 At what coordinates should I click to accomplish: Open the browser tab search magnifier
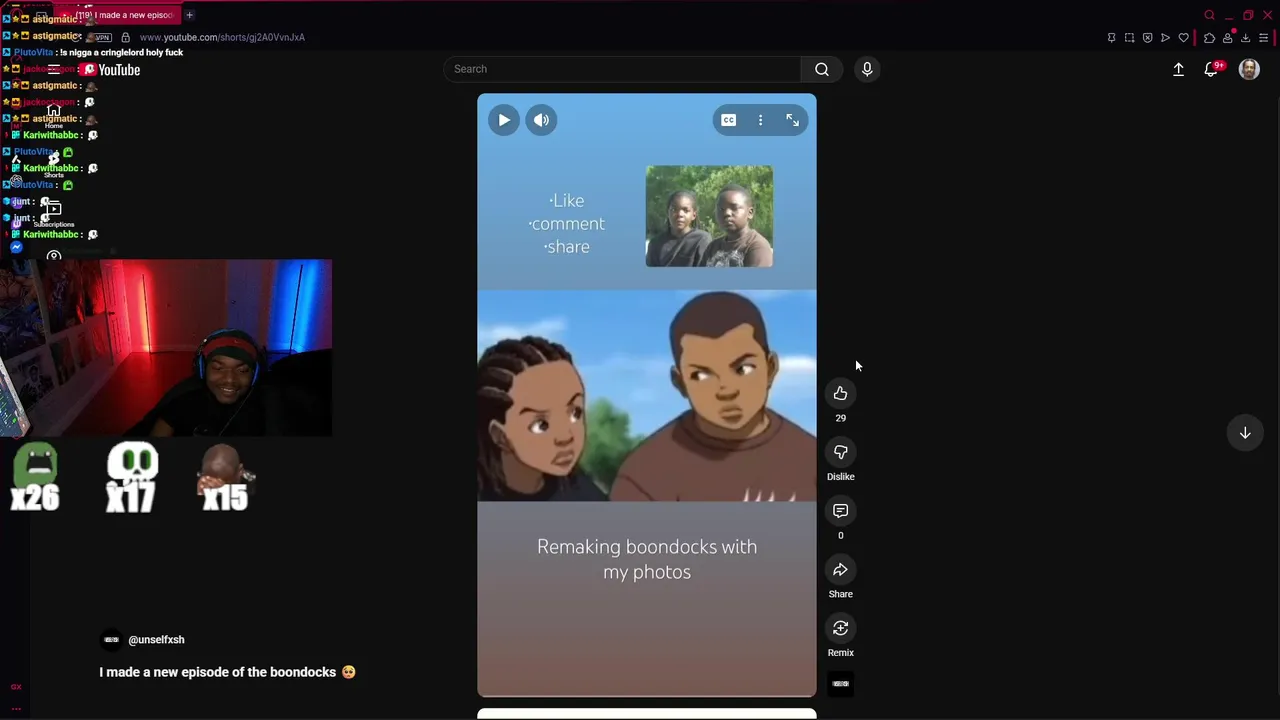click(x=1209, y=15)
